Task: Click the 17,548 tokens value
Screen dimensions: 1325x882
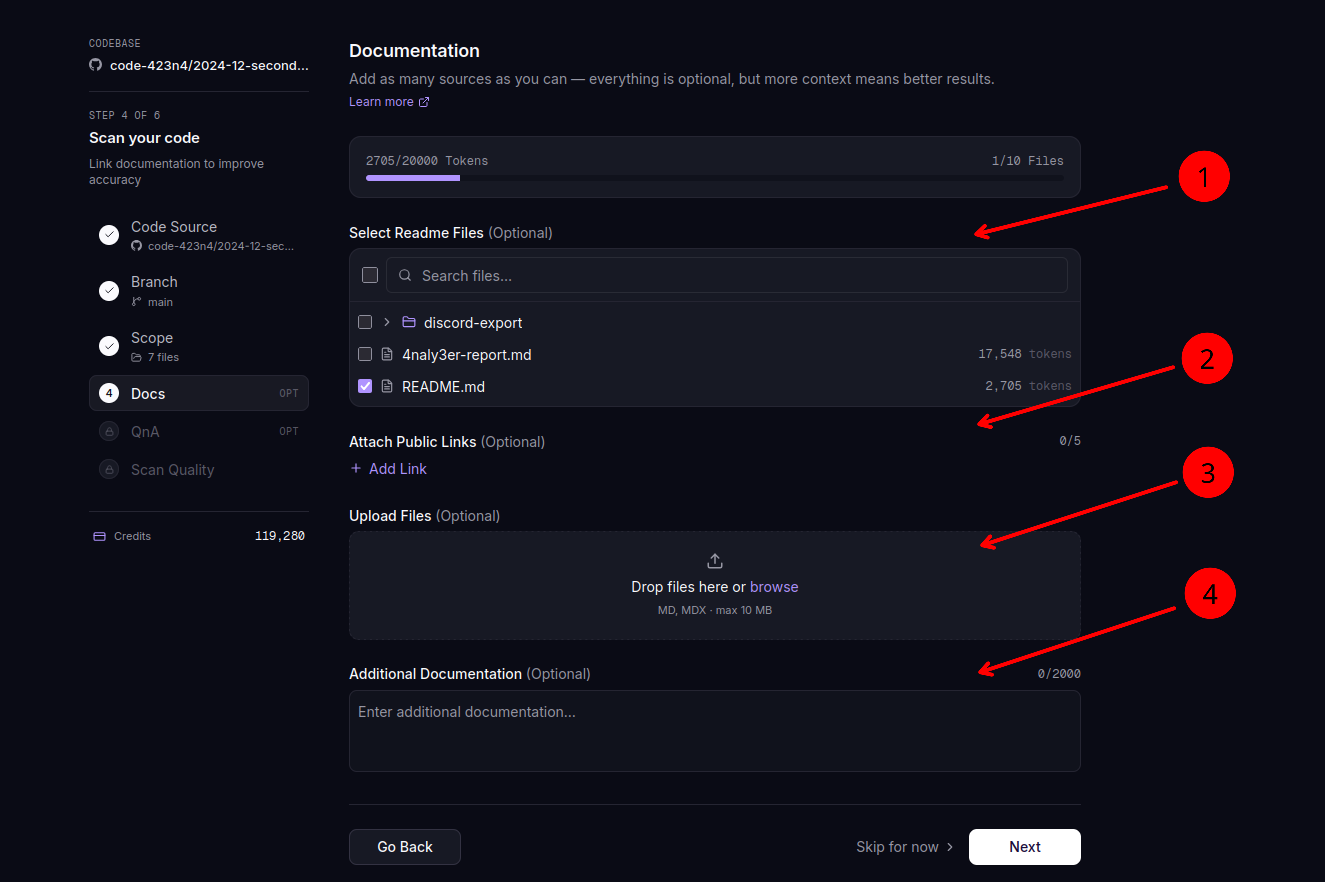Action: [x=1025, y=354]
